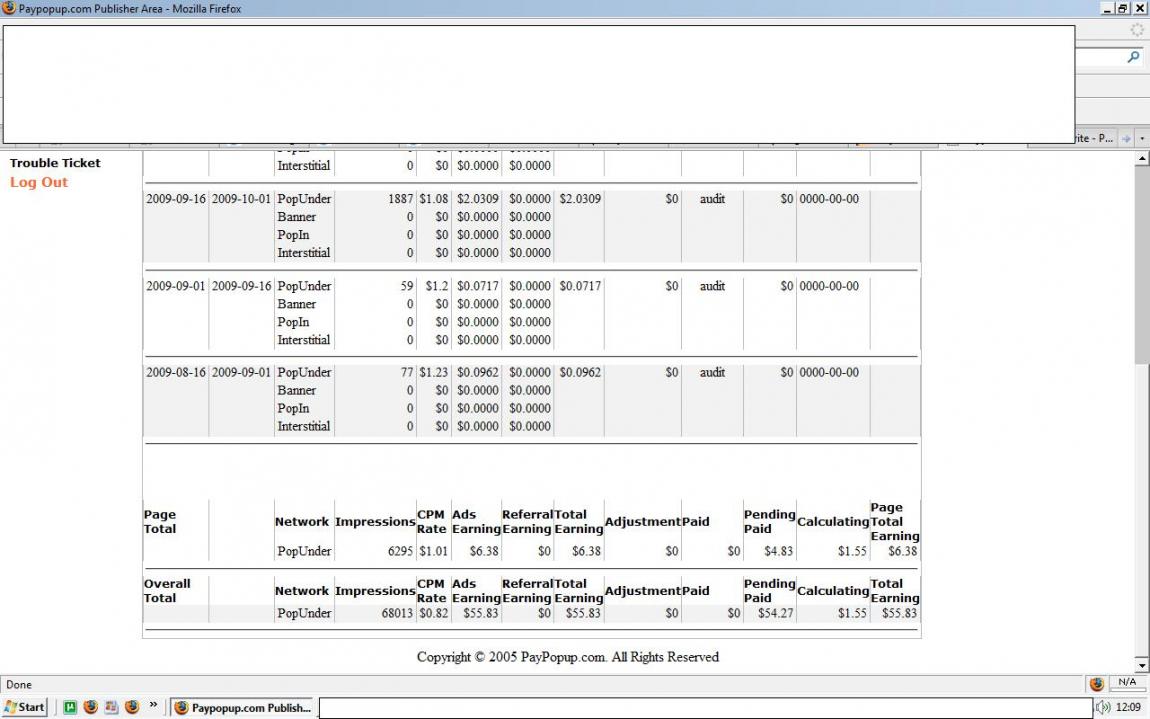Viewport: 1150px width, 719px height.
Task: Click the Page Total row label
Action: 160,522
